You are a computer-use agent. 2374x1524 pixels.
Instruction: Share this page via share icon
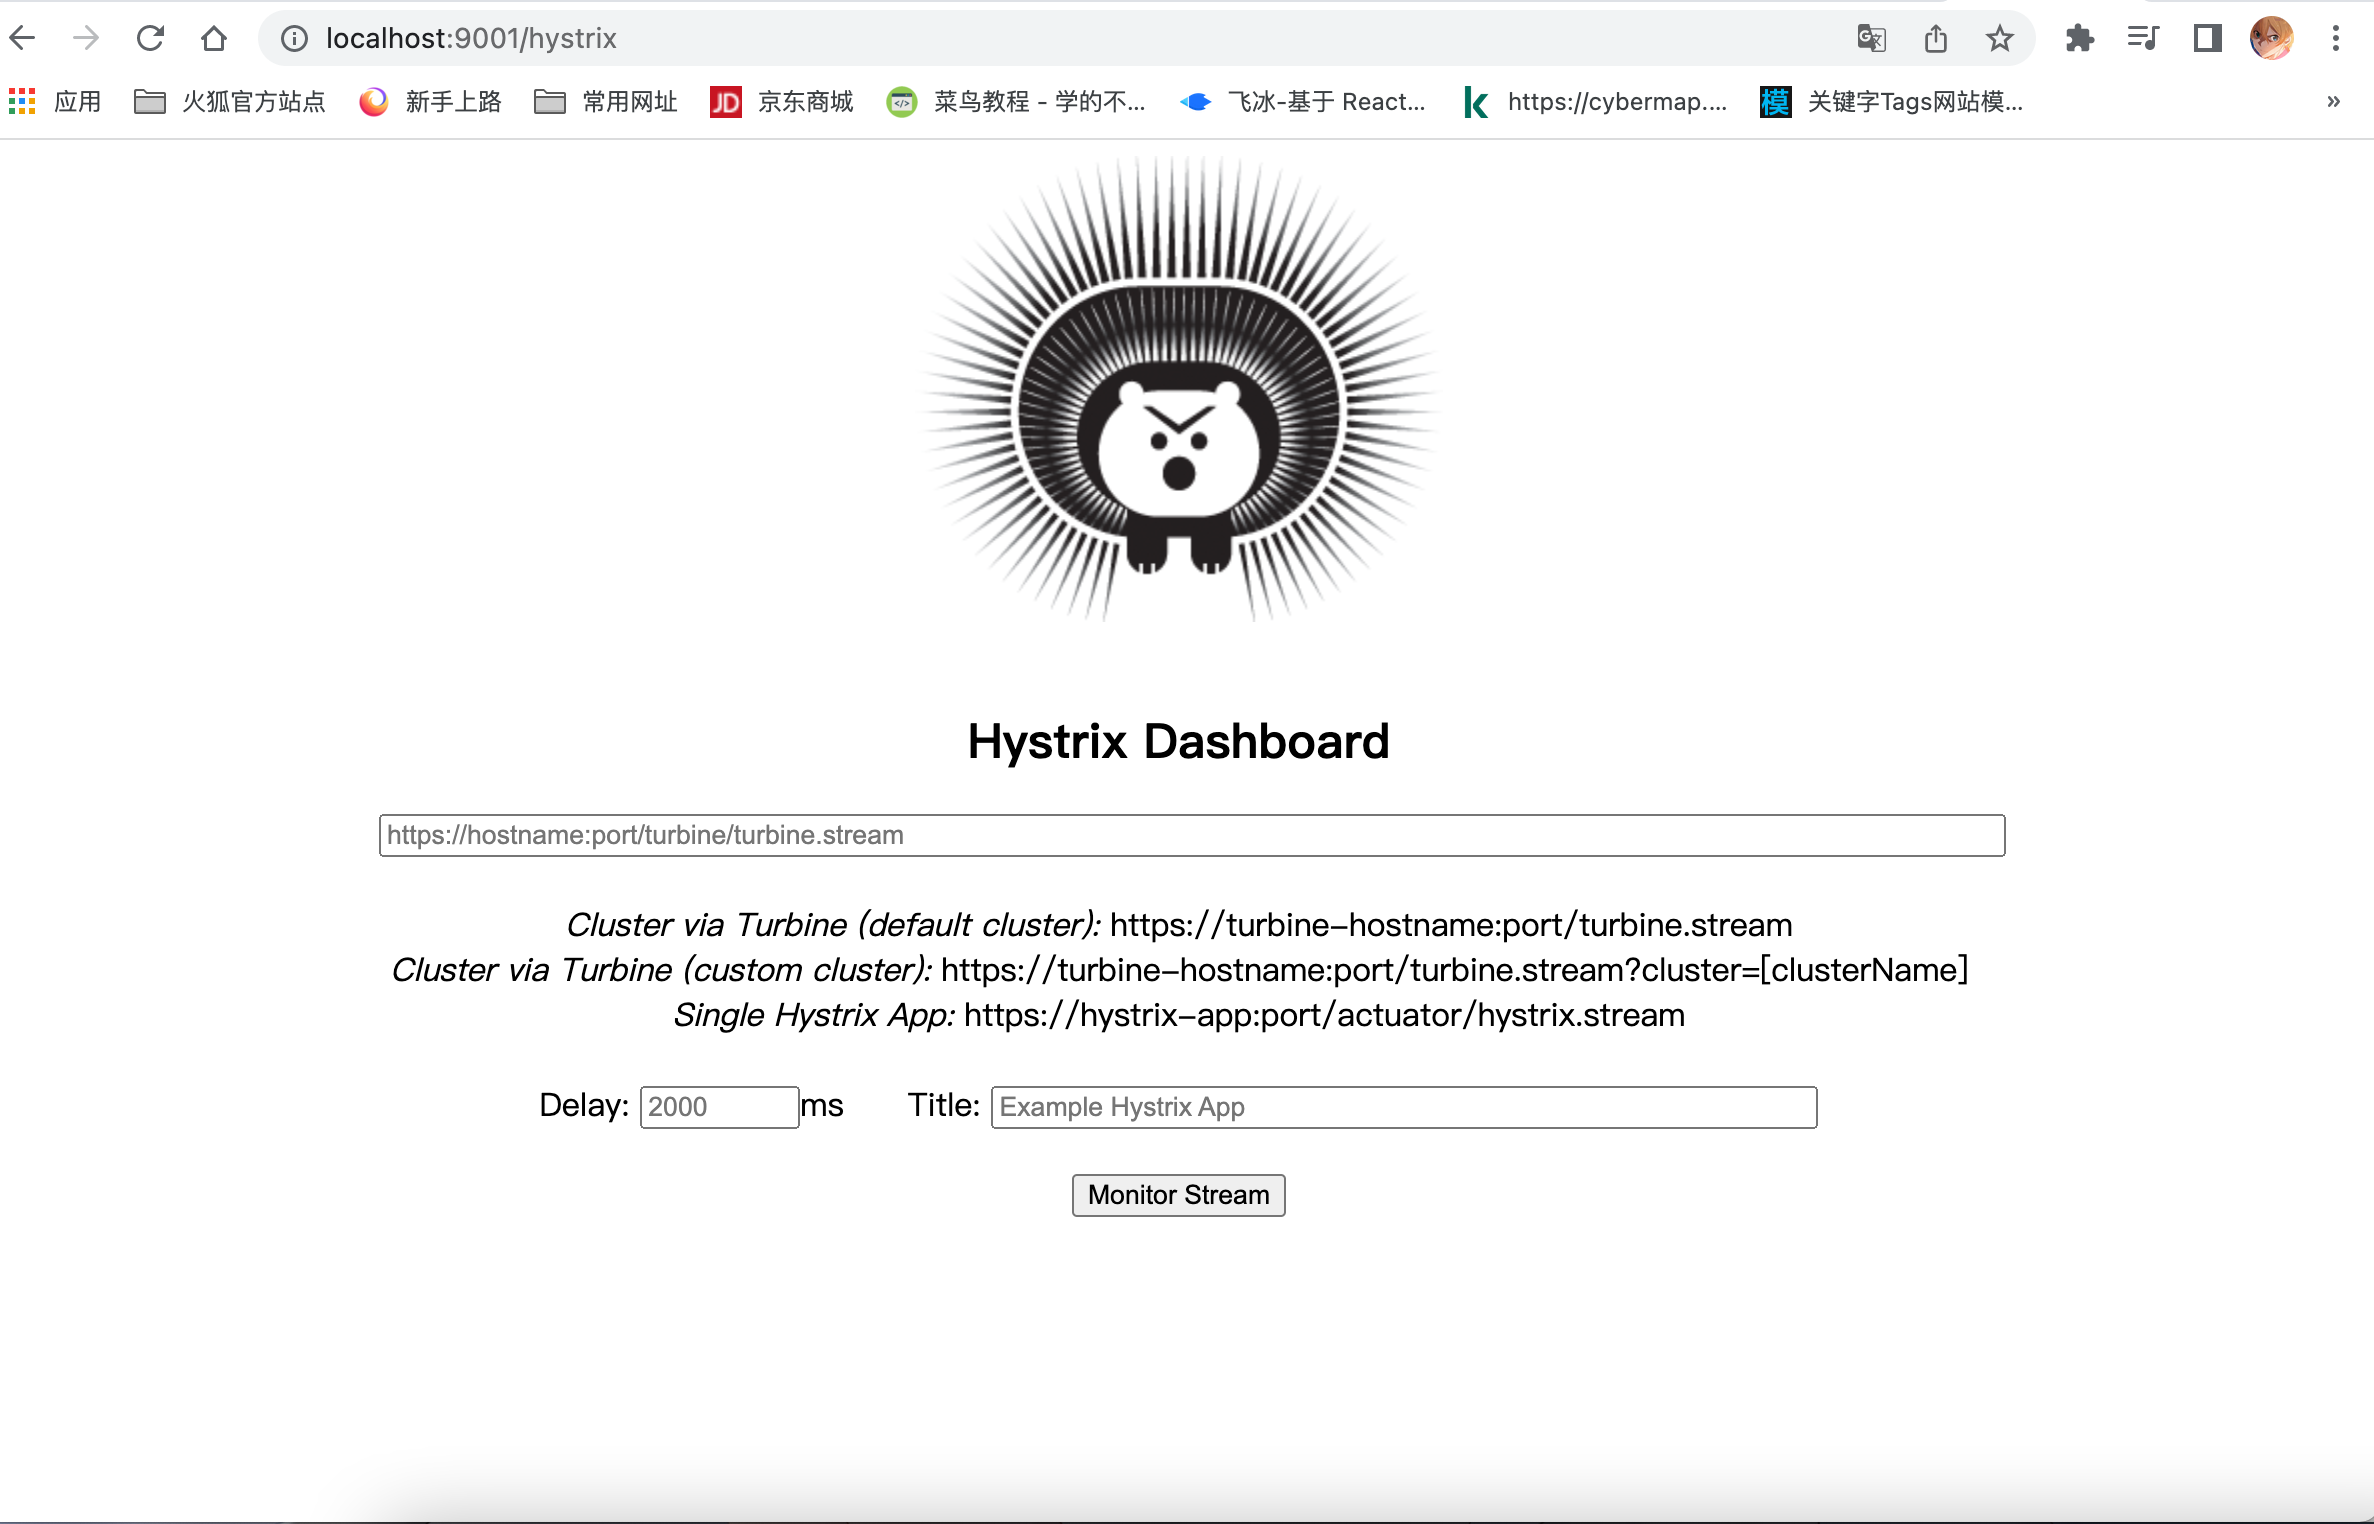click(x=1935, y=38)
